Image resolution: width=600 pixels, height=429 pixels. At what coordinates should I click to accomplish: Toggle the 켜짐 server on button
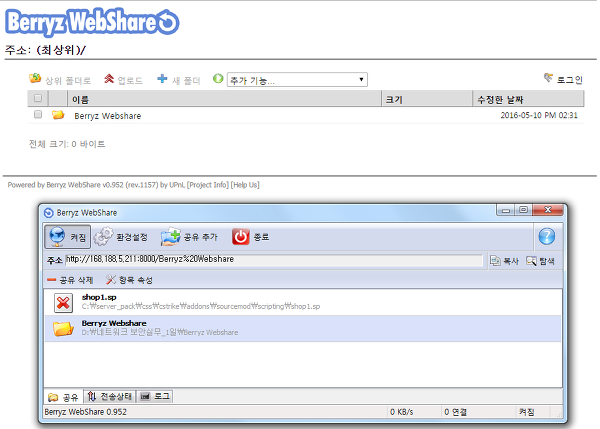pos(68,237)
